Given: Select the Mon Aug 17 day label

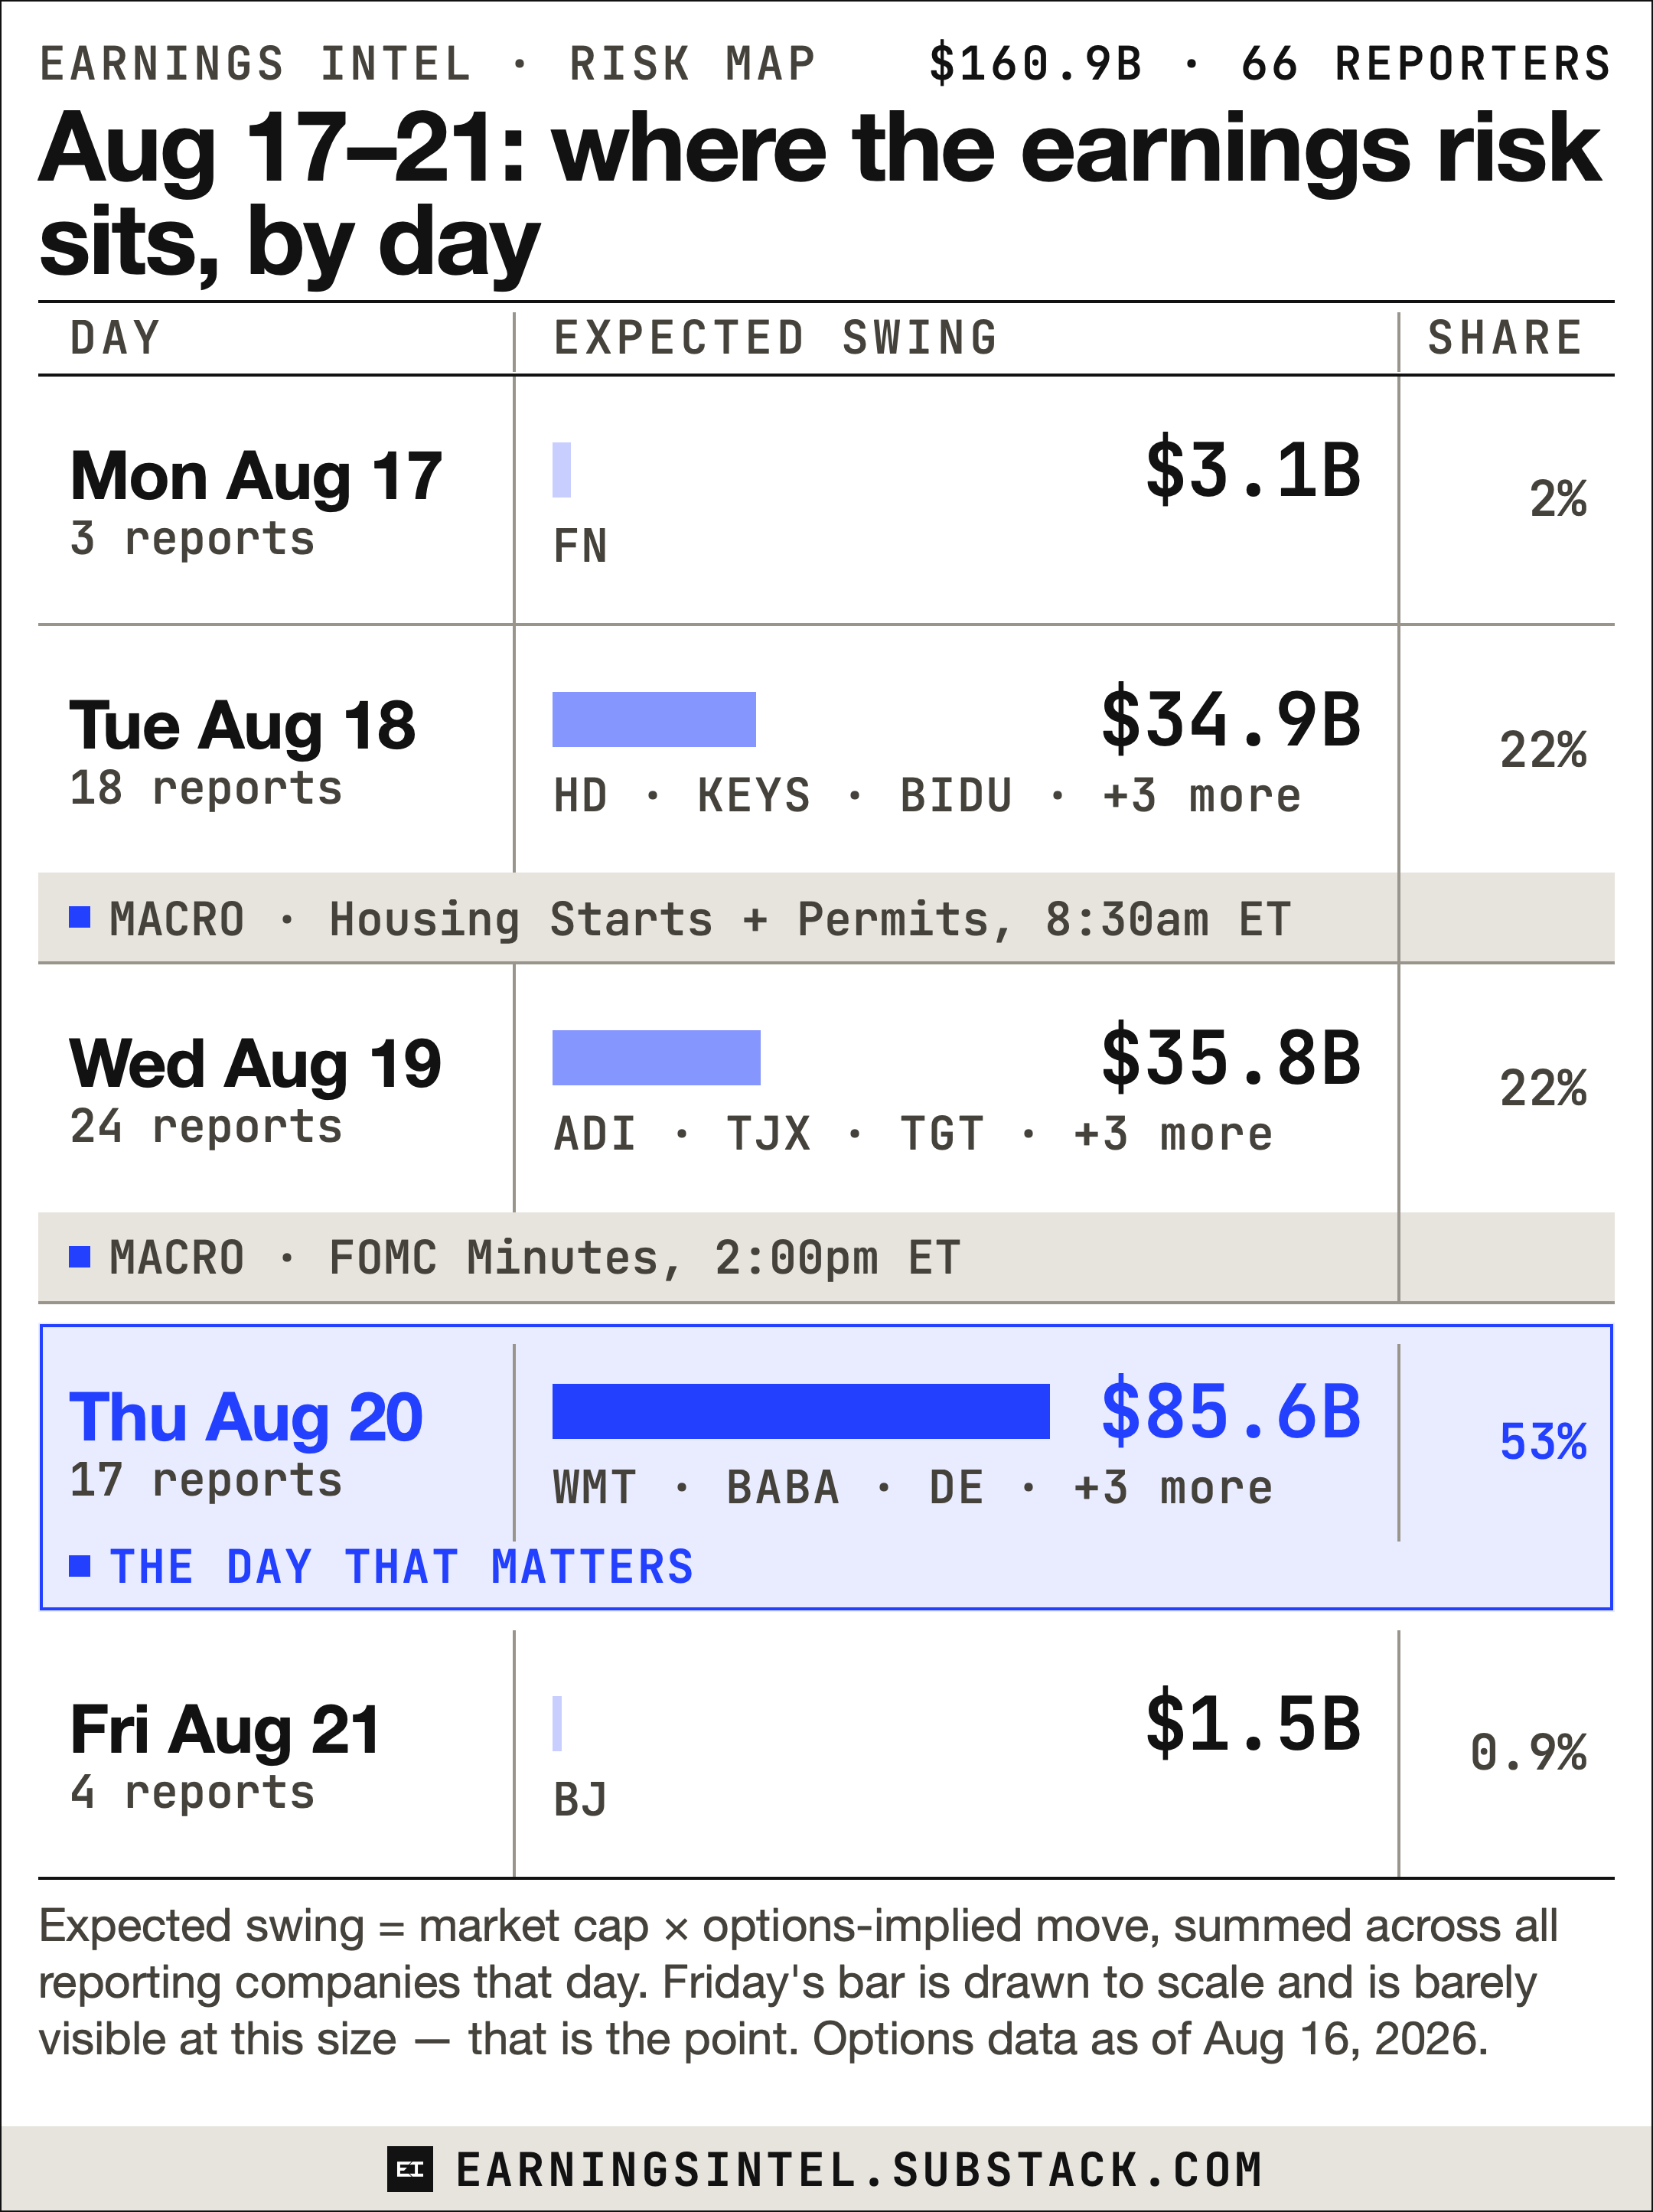Looking at the screenshot, I should click(256, 476).
